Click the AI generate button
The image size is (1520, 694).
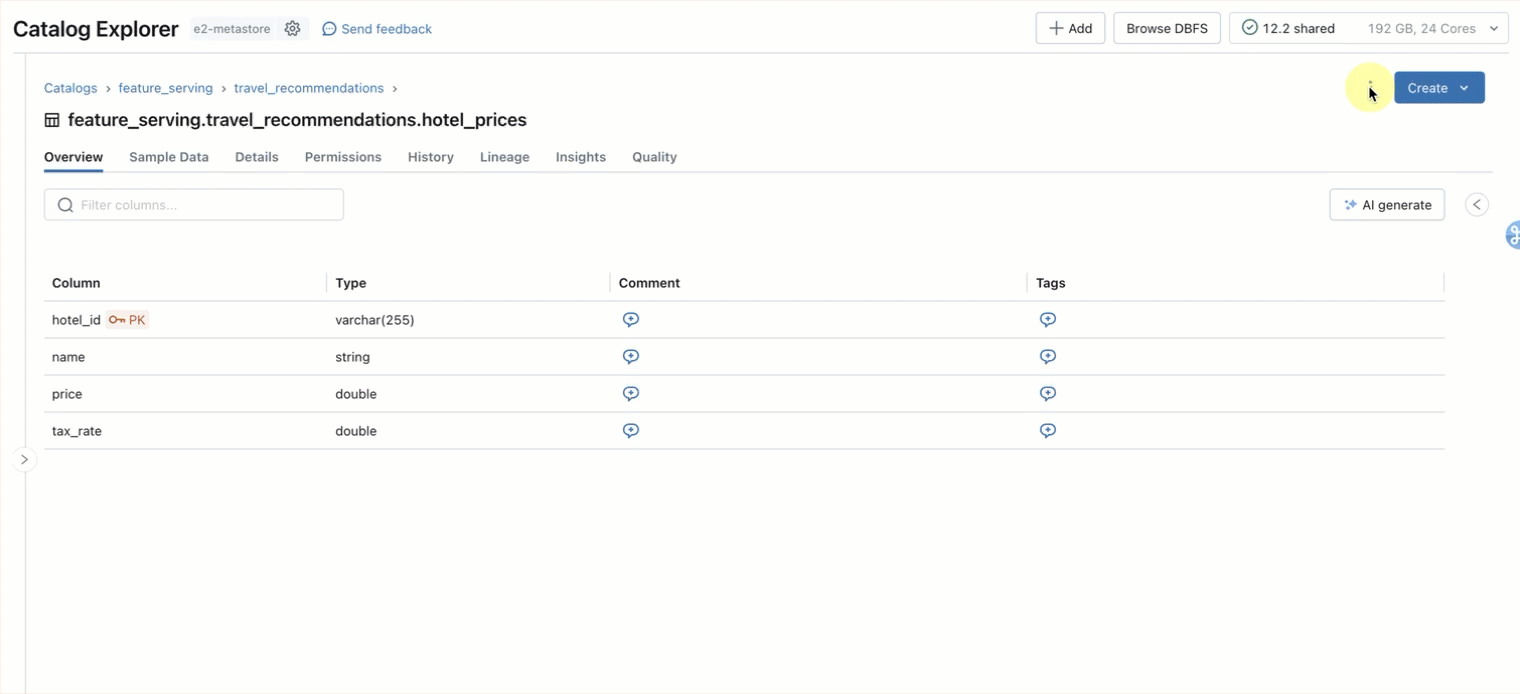(x=1387, y=204)
